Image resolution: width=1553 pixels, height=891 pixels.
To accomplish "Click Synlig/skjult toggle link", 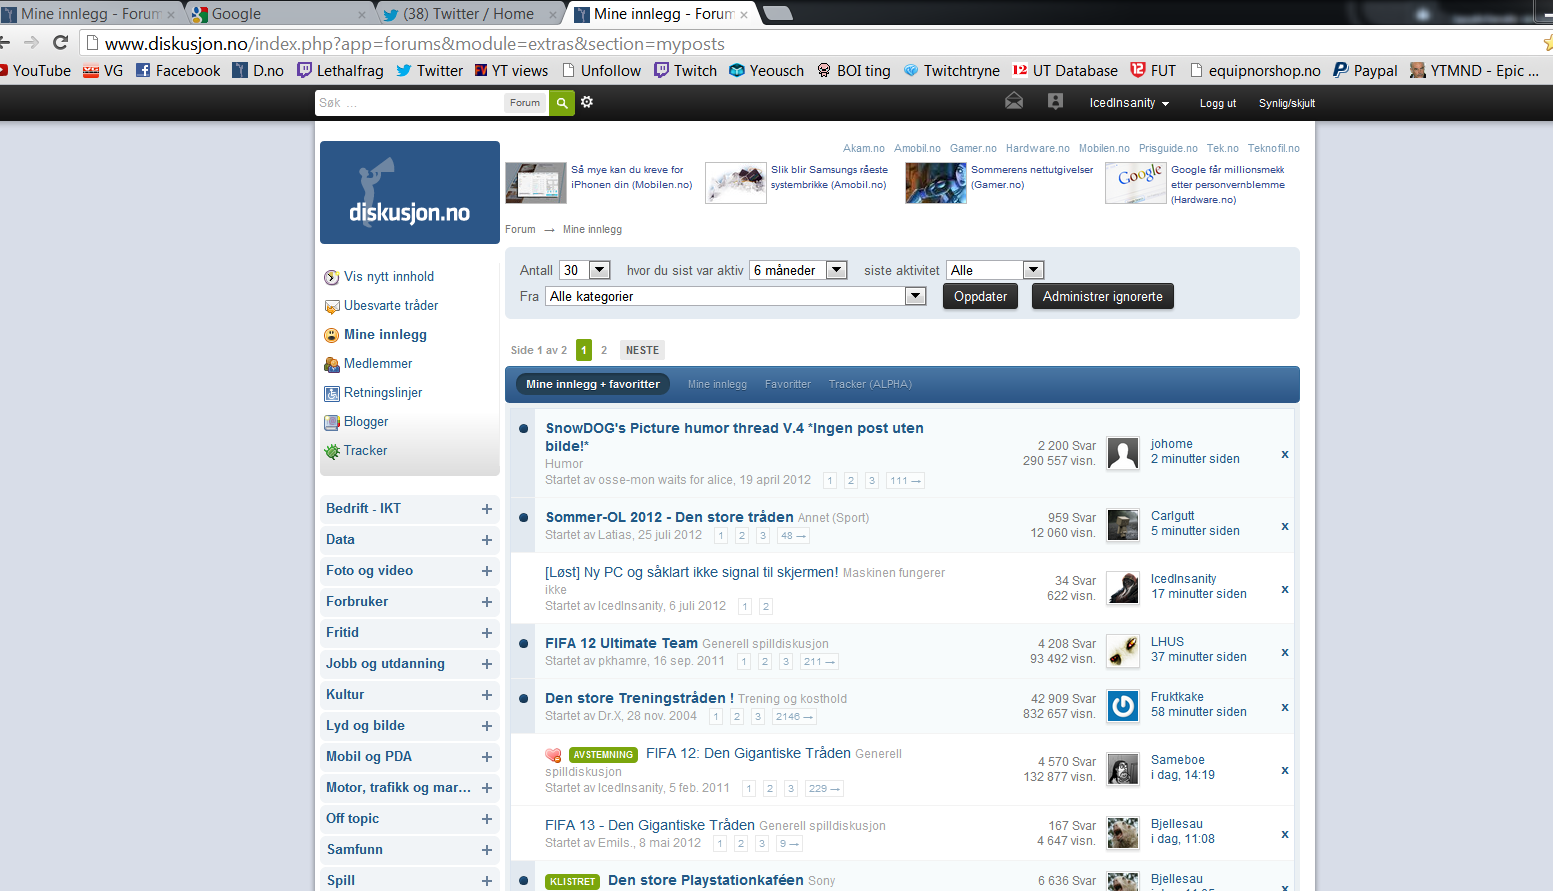I will (x=1287, y=103).
